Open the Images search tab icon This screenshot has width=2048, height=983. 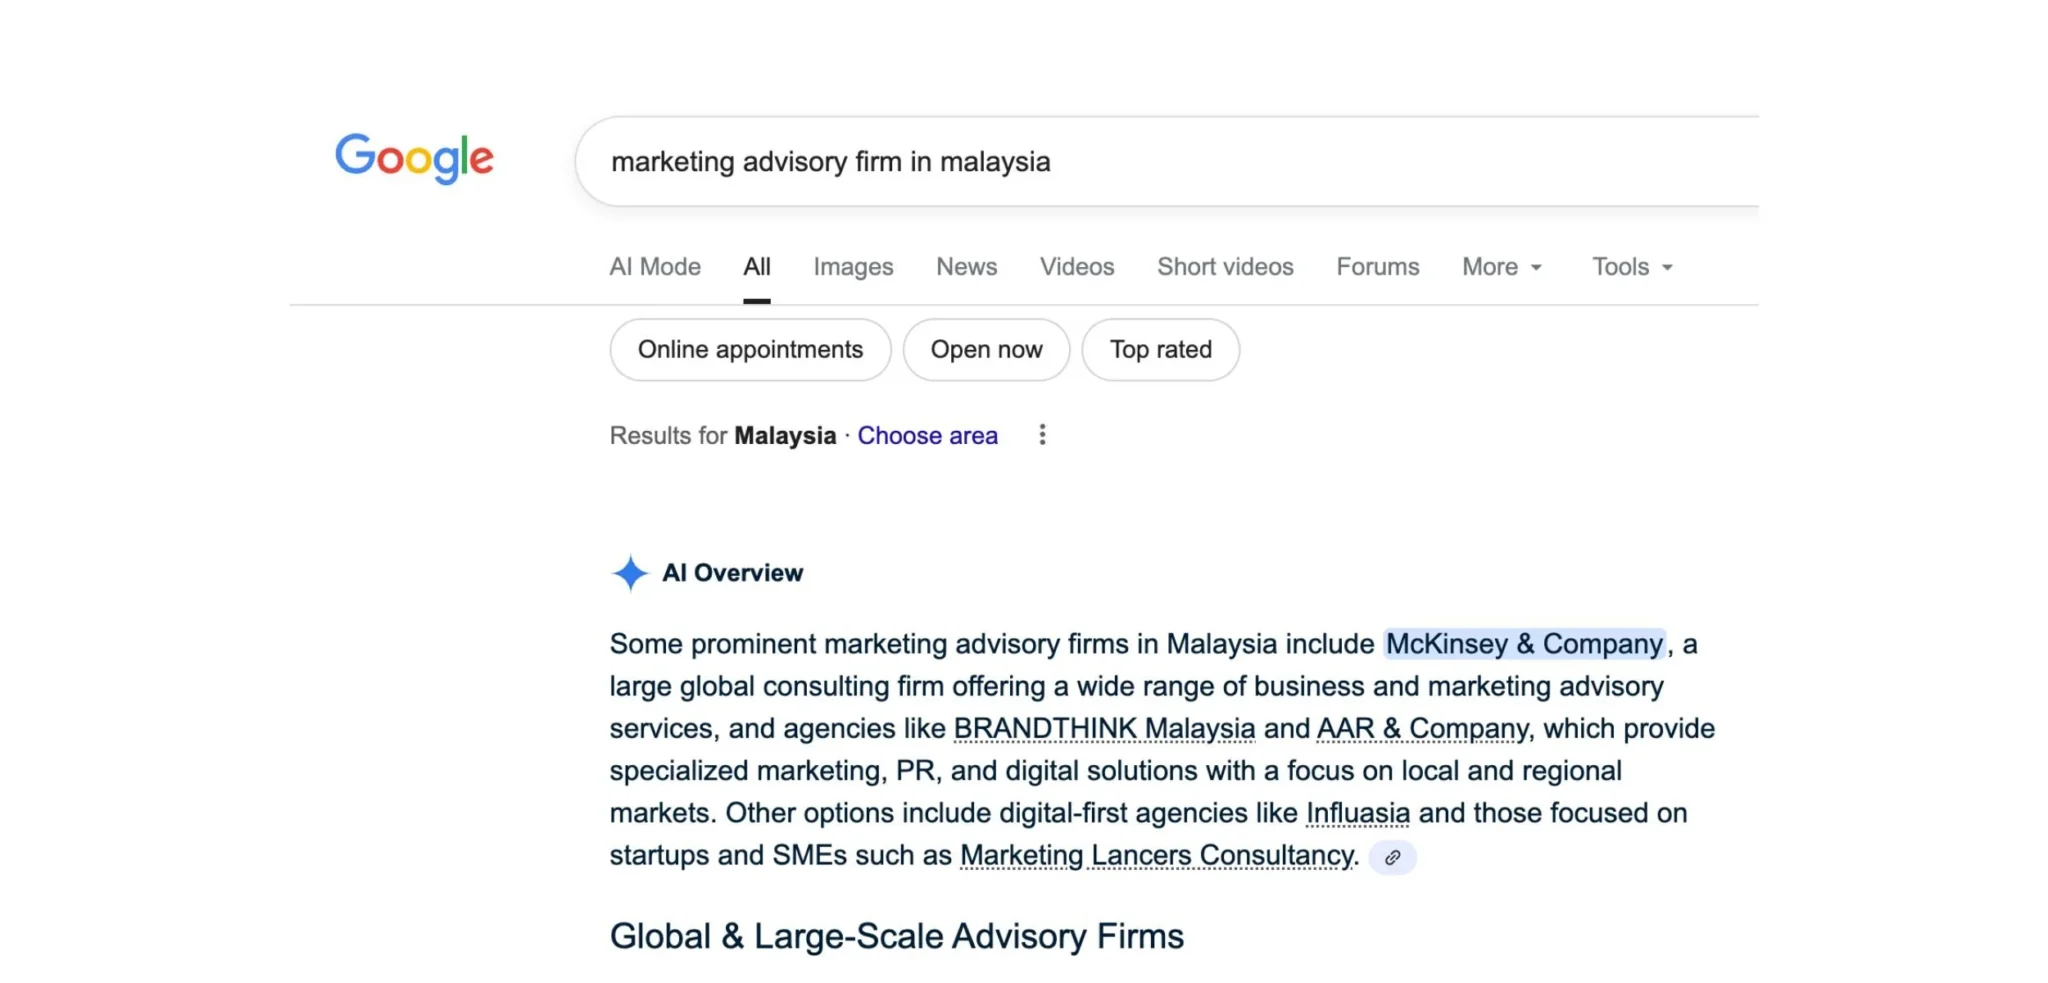pos(852,266)
